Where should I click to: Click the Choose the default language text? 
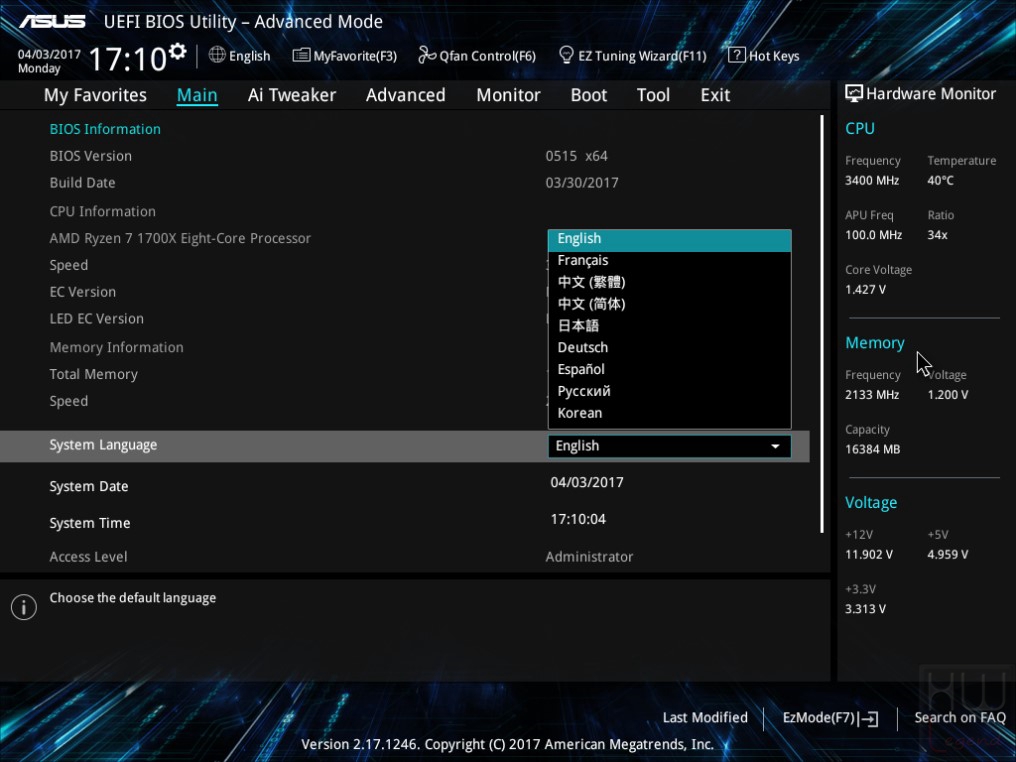pyautogui.click(x=133, y=599)
